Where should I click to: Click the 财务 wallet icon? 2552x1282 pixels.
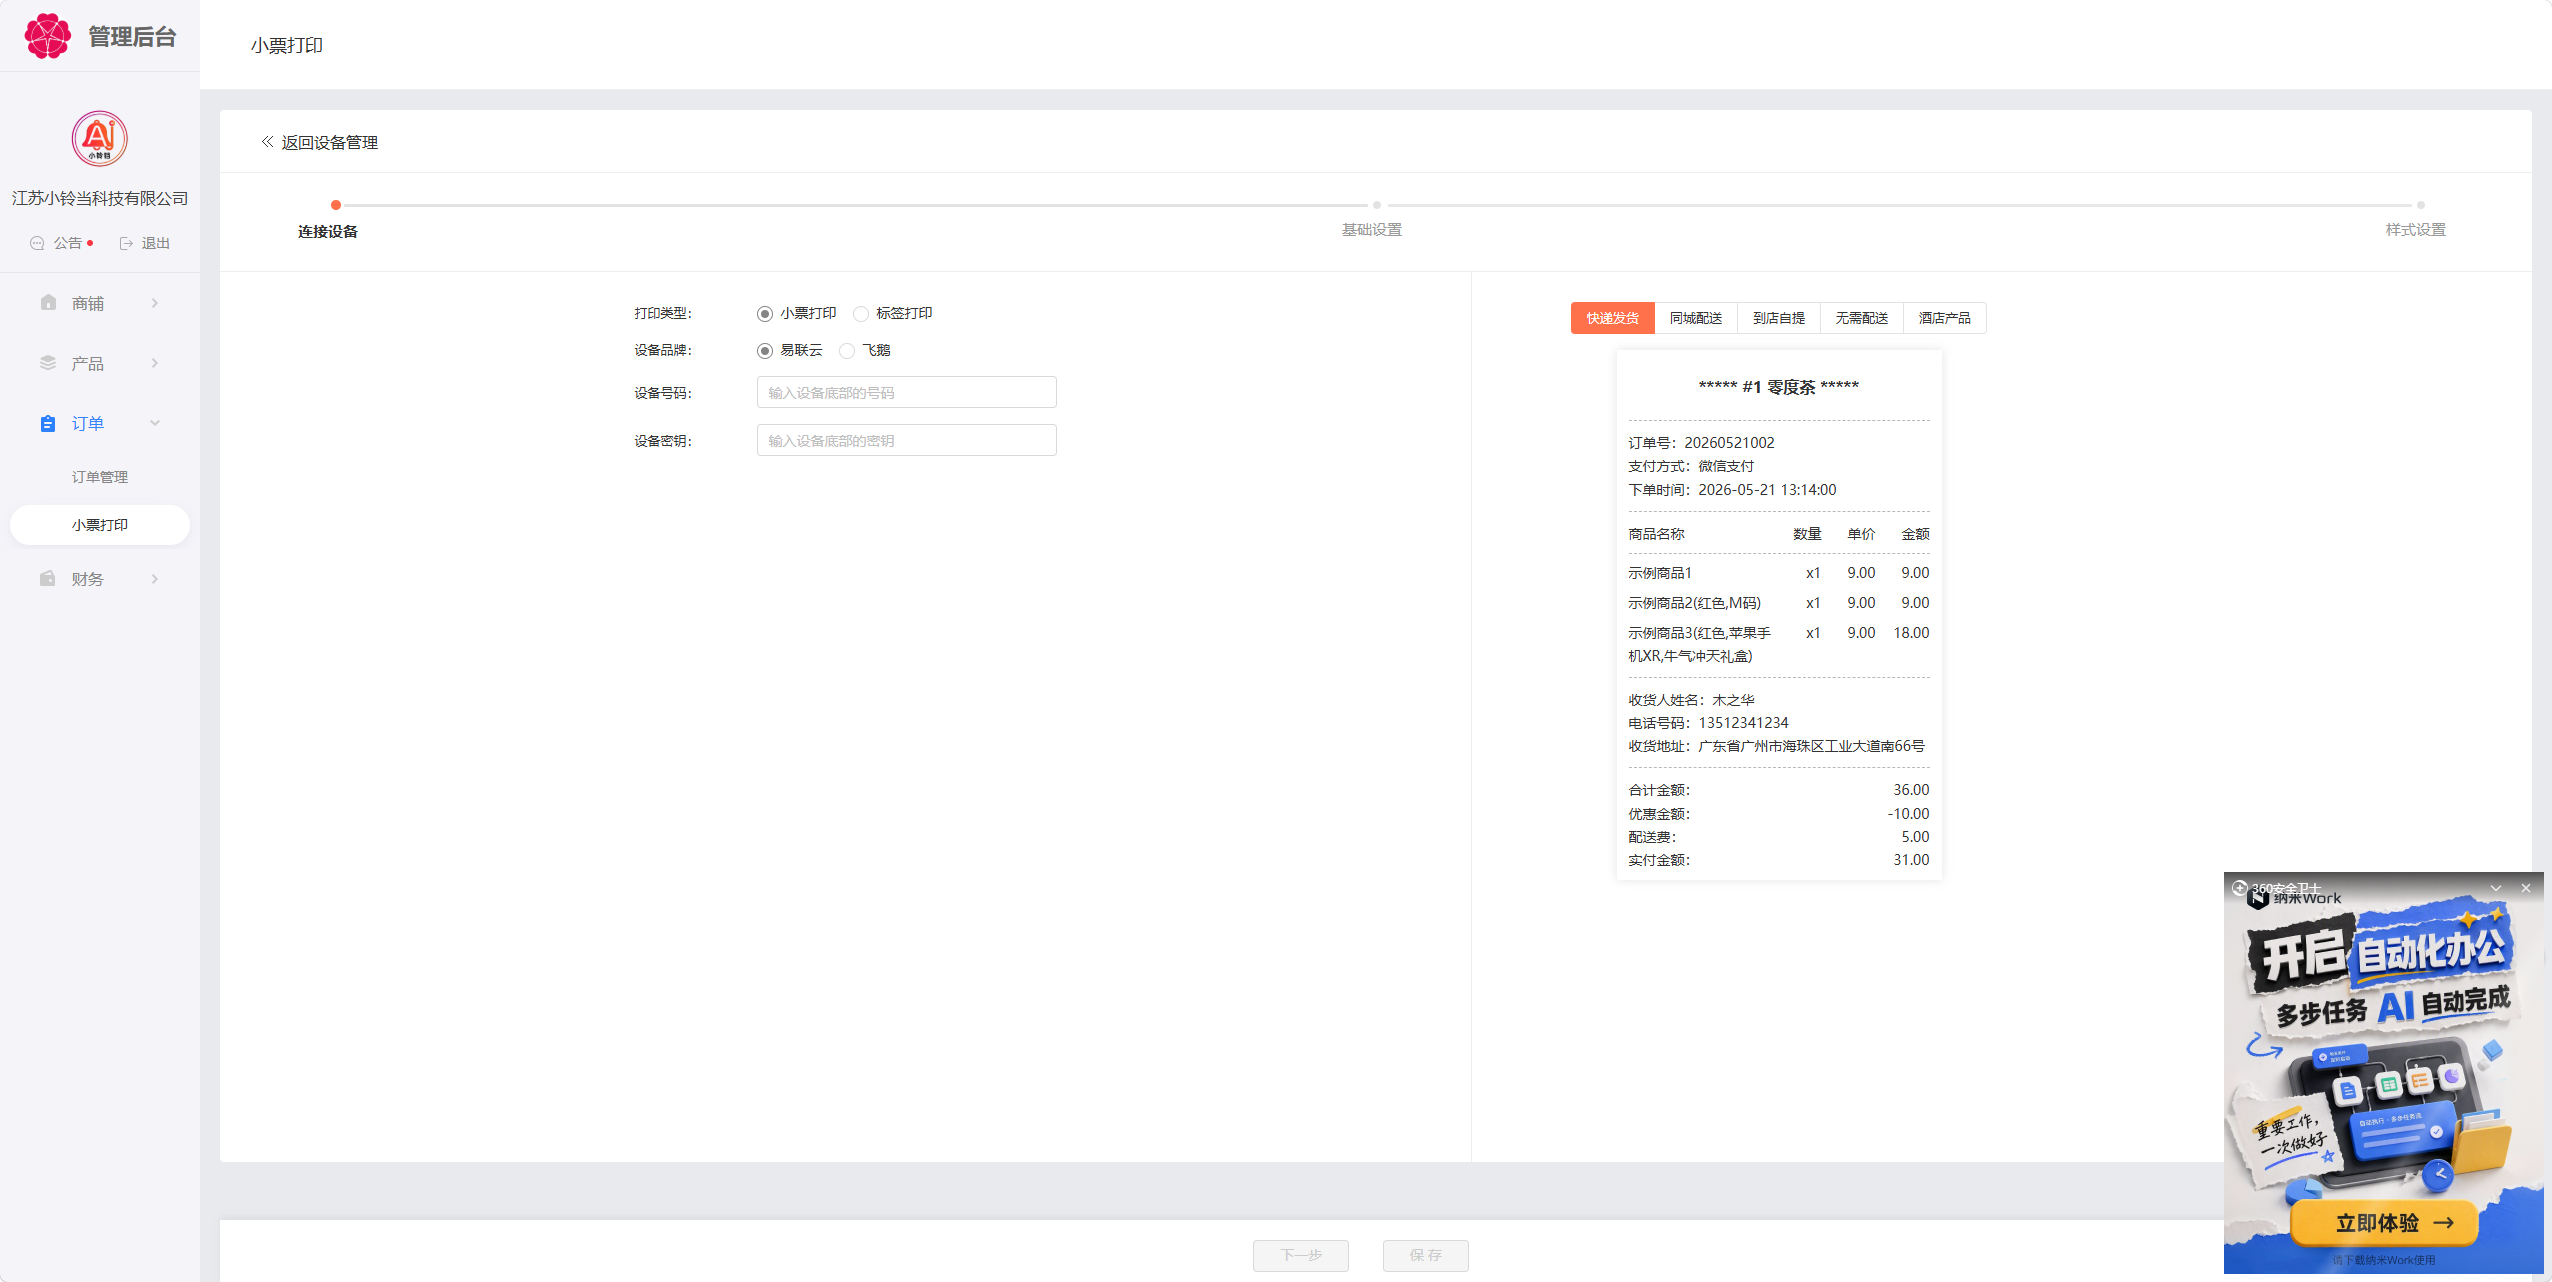click(48, 578)
